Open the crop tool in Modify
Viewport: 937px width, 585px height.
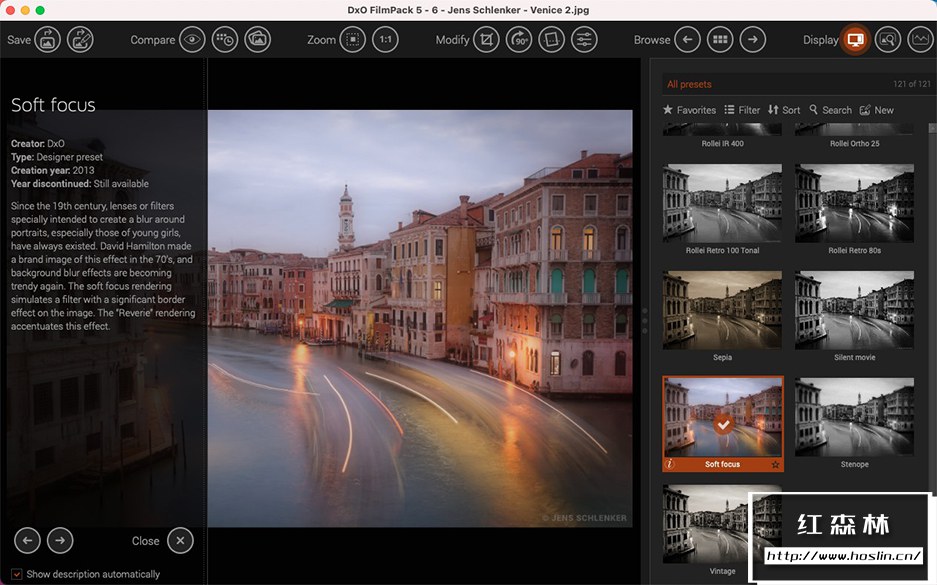[x=486, y=40]
